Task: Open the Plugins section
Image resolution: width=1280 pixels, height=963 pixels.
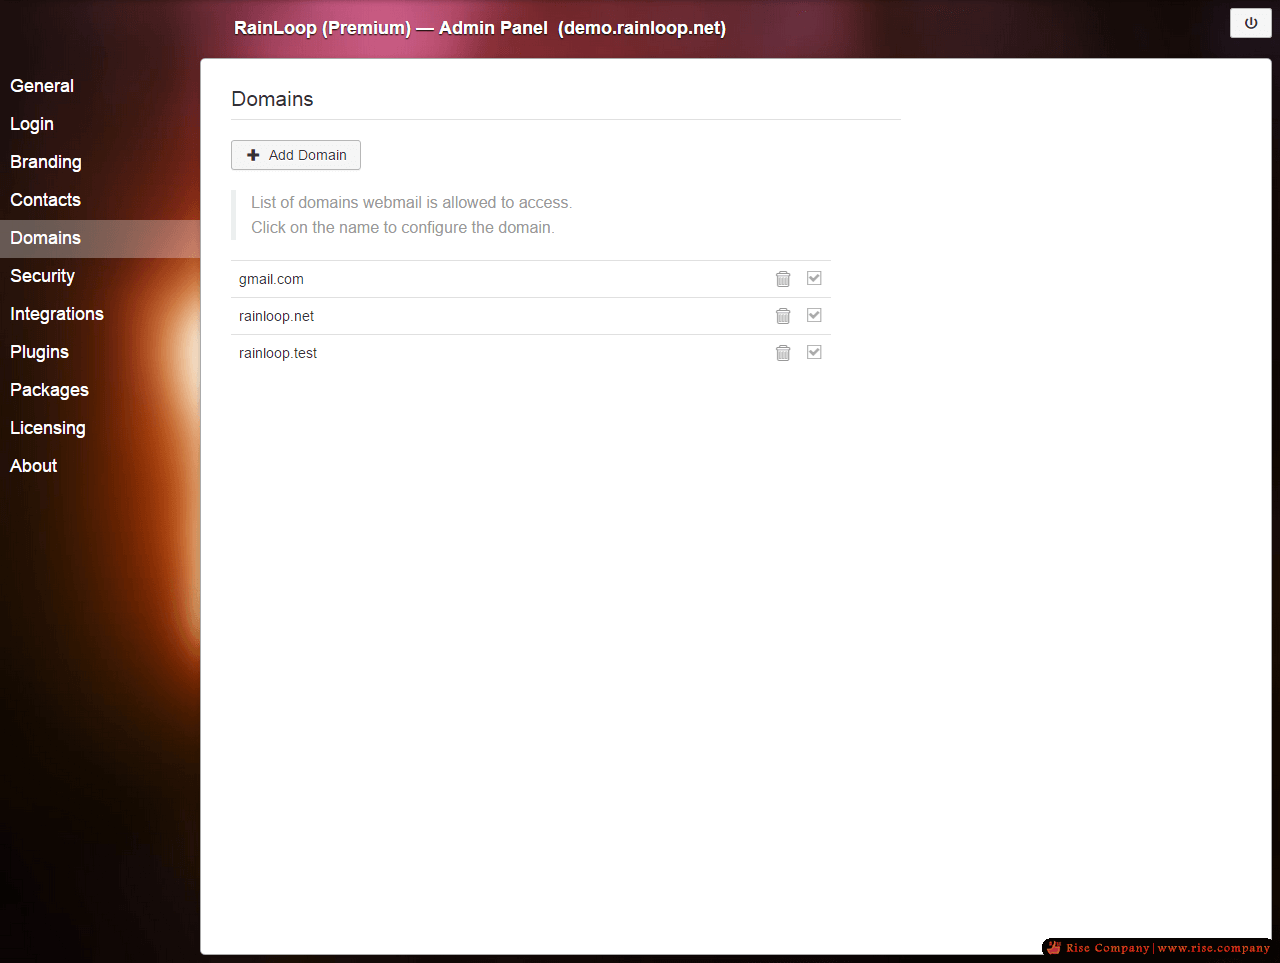Action: click(100, 352)
